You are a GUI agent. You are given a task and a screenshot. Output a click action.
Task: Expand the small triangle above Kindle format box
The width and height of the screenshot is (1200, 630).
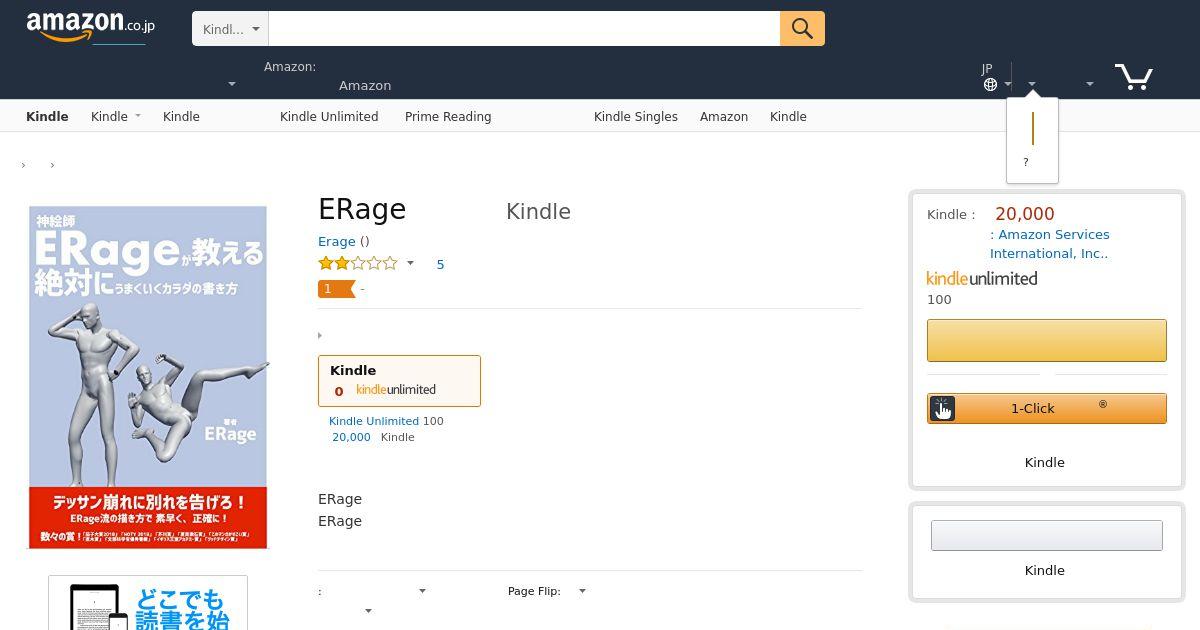[x=320, y=336]
